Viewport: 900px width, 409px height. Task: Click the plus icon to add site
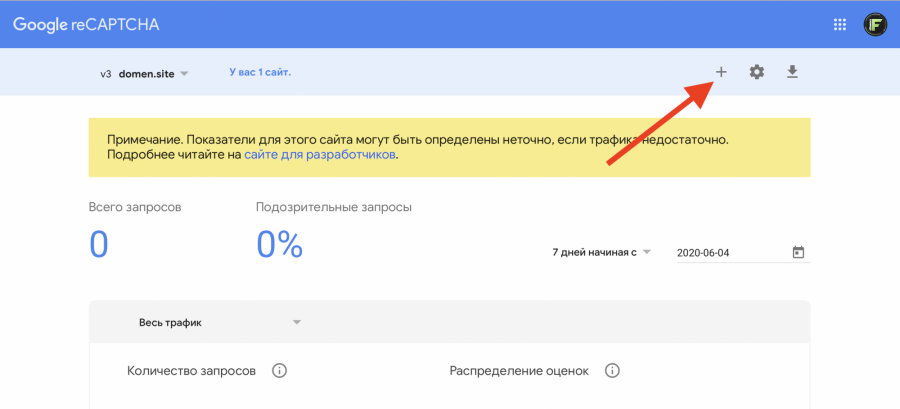(721, 72)
